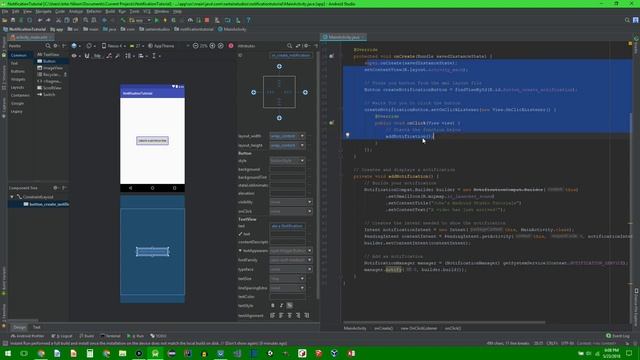Click the Cut scissors icon
The height and width of the screenshot is (360, 640).
pos(58,20)
